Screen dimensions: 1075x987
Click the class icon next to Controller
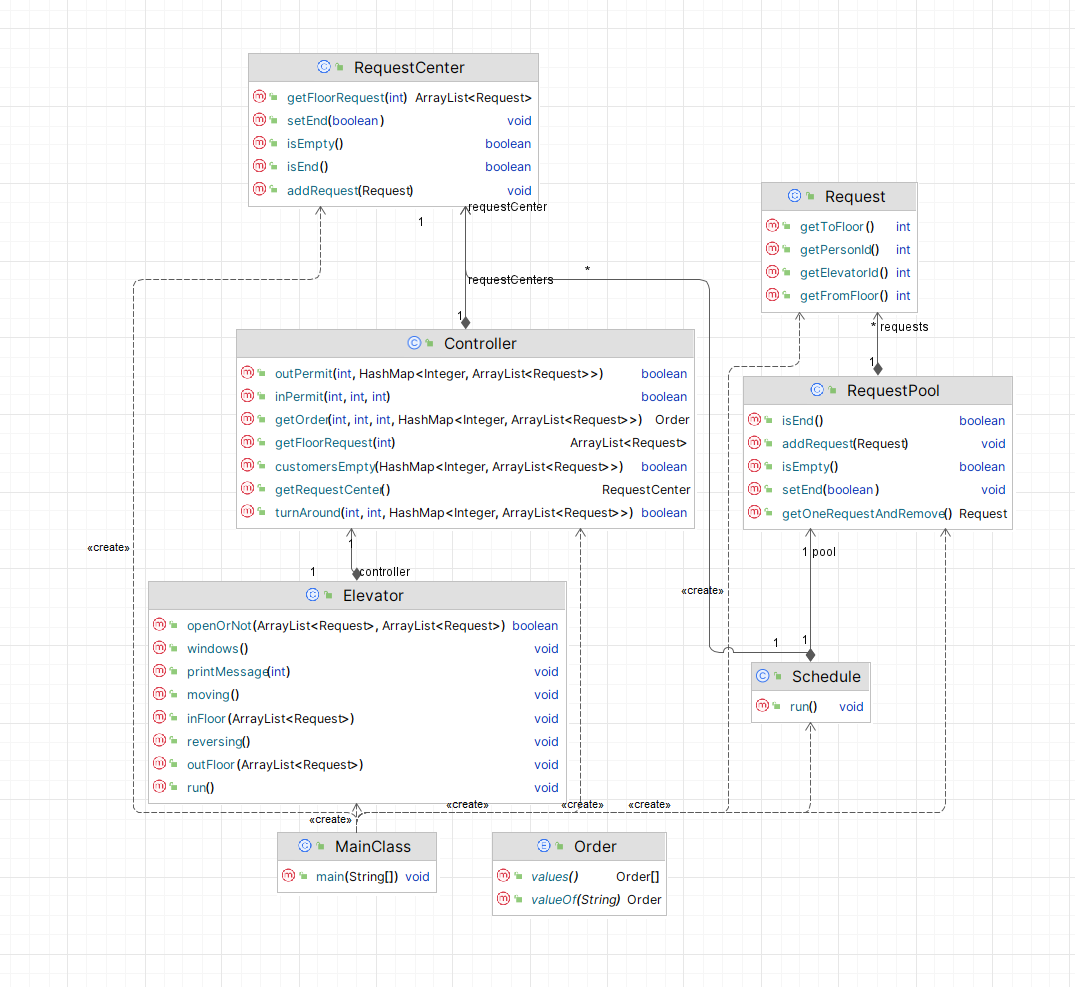pos(414,343)
